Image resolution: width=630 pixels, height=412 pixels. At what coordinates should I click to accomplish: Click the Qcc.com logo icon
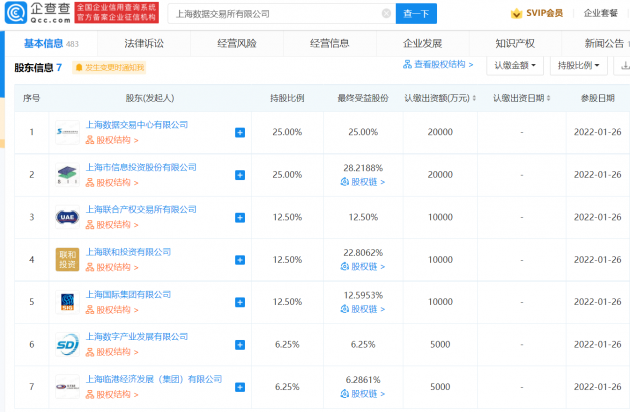pos(16,12)
